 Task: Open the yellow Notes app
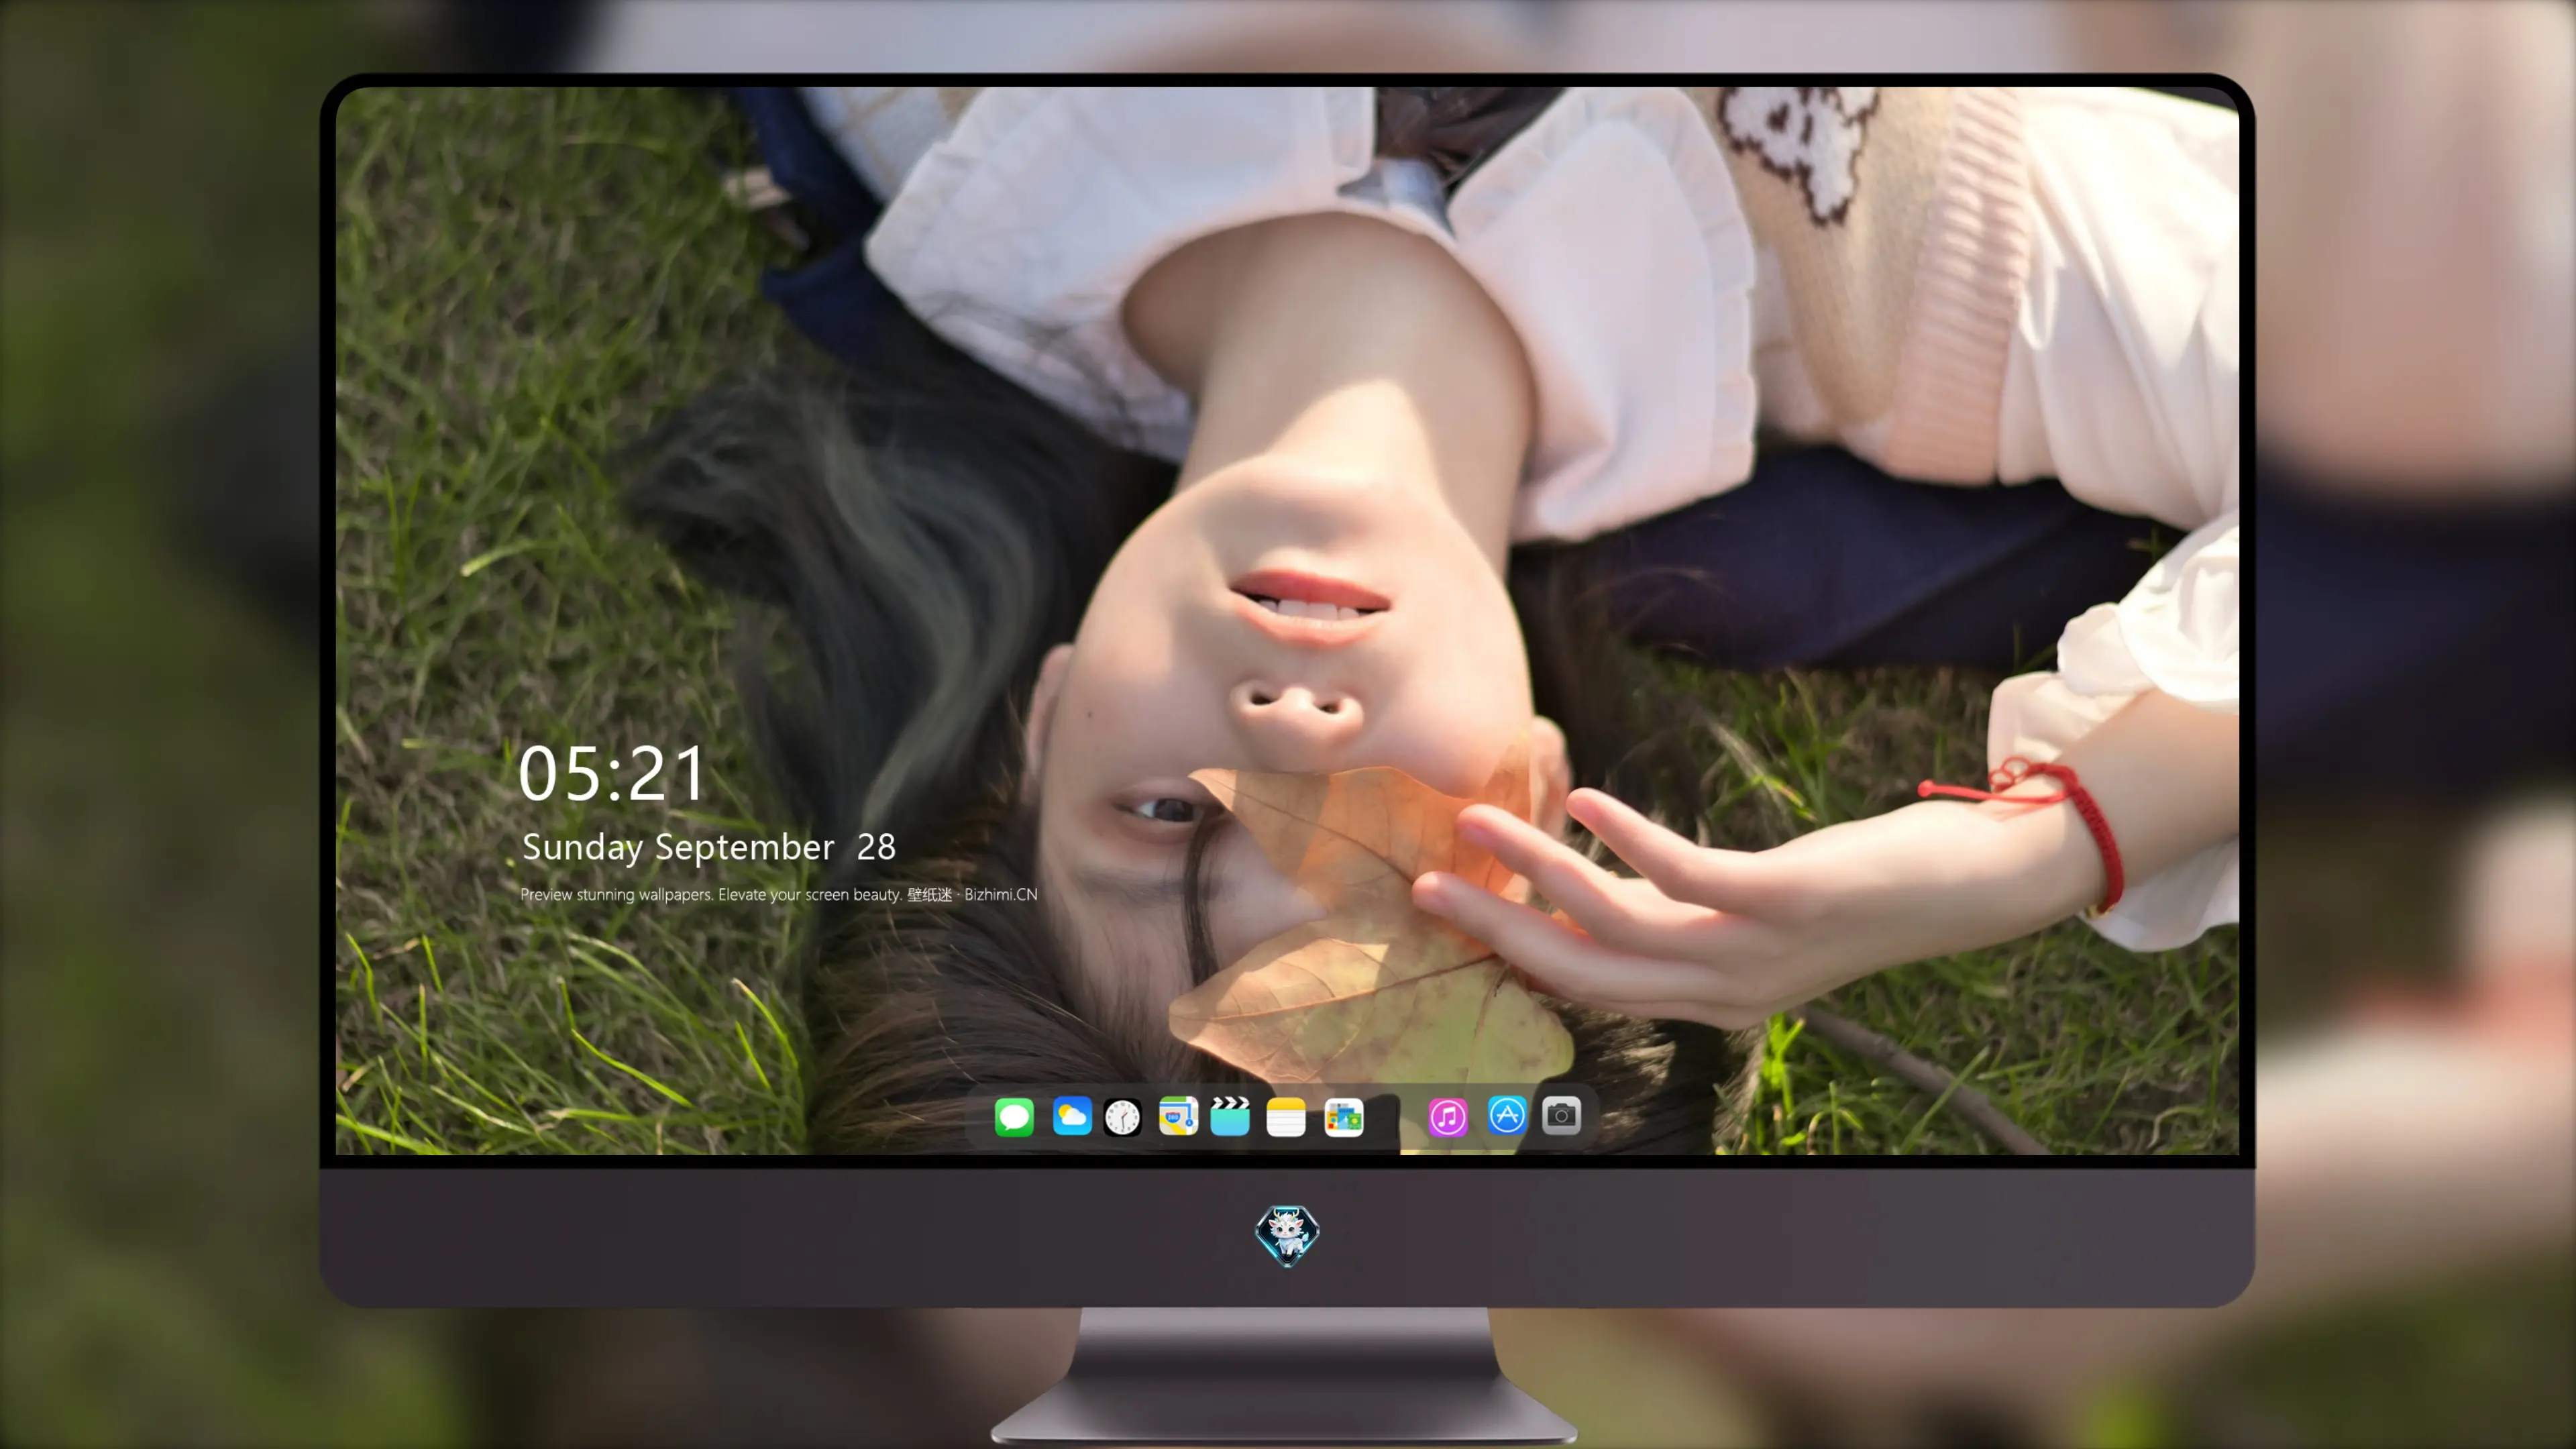tap(1286, 1117)
